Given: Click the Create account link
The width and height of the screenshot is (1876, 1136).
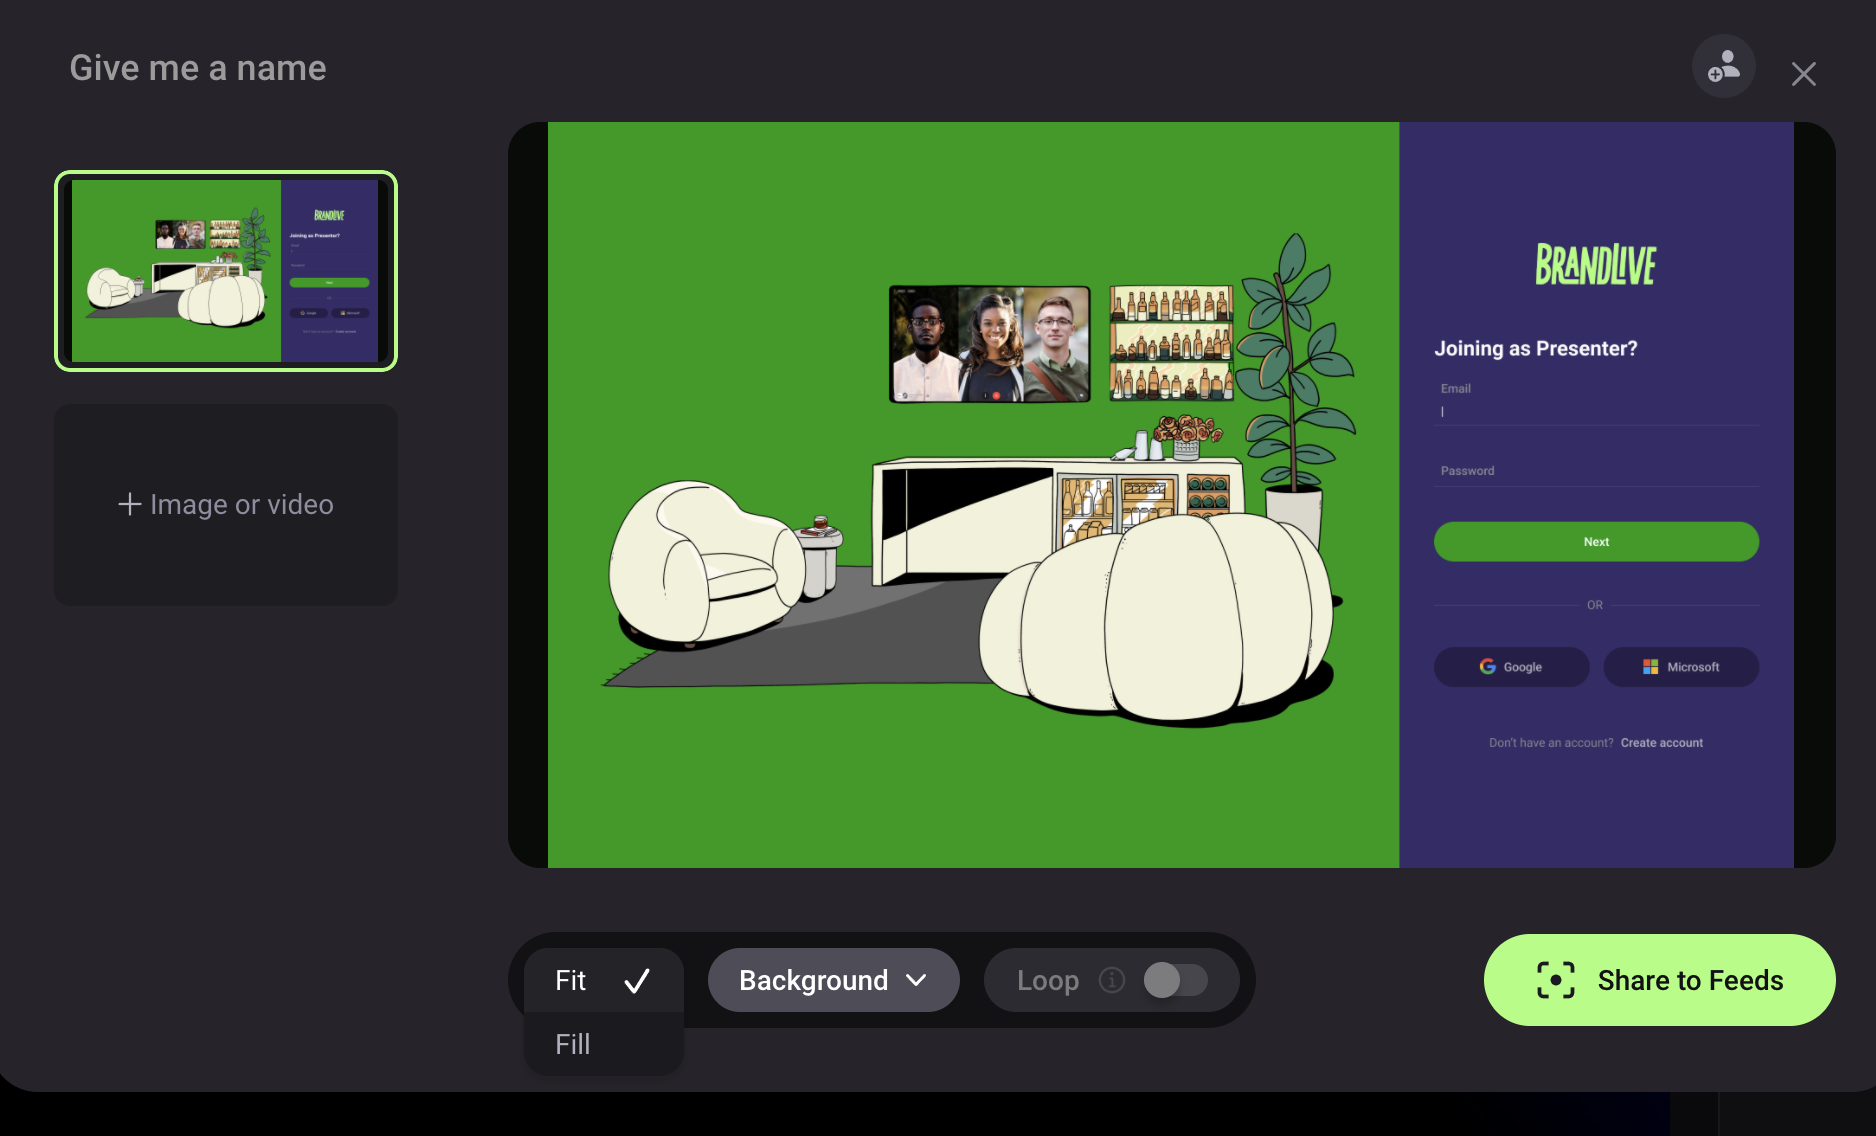Looking at the screenshot, I should coord(1661,743).
